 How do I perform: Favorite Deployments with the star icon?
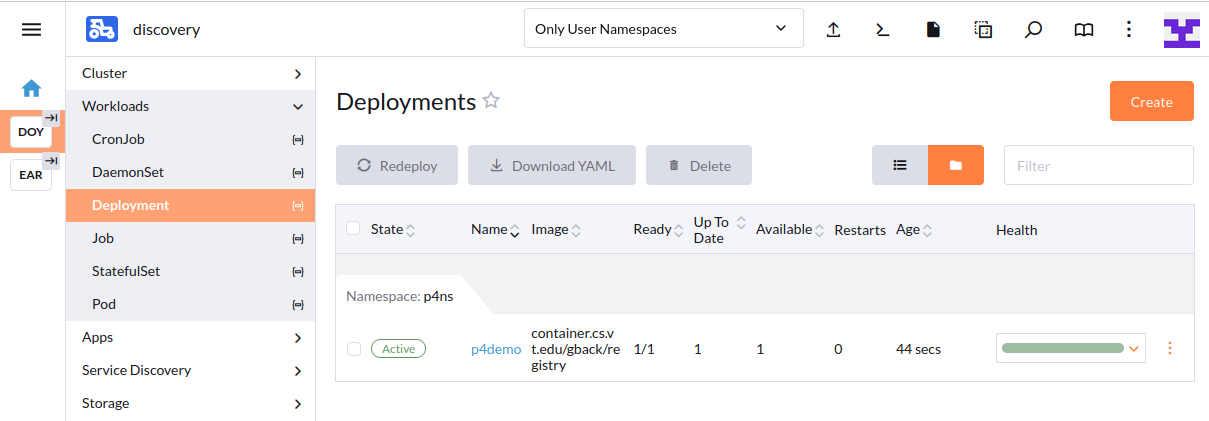pyautogui.click(x=491, y=101)
